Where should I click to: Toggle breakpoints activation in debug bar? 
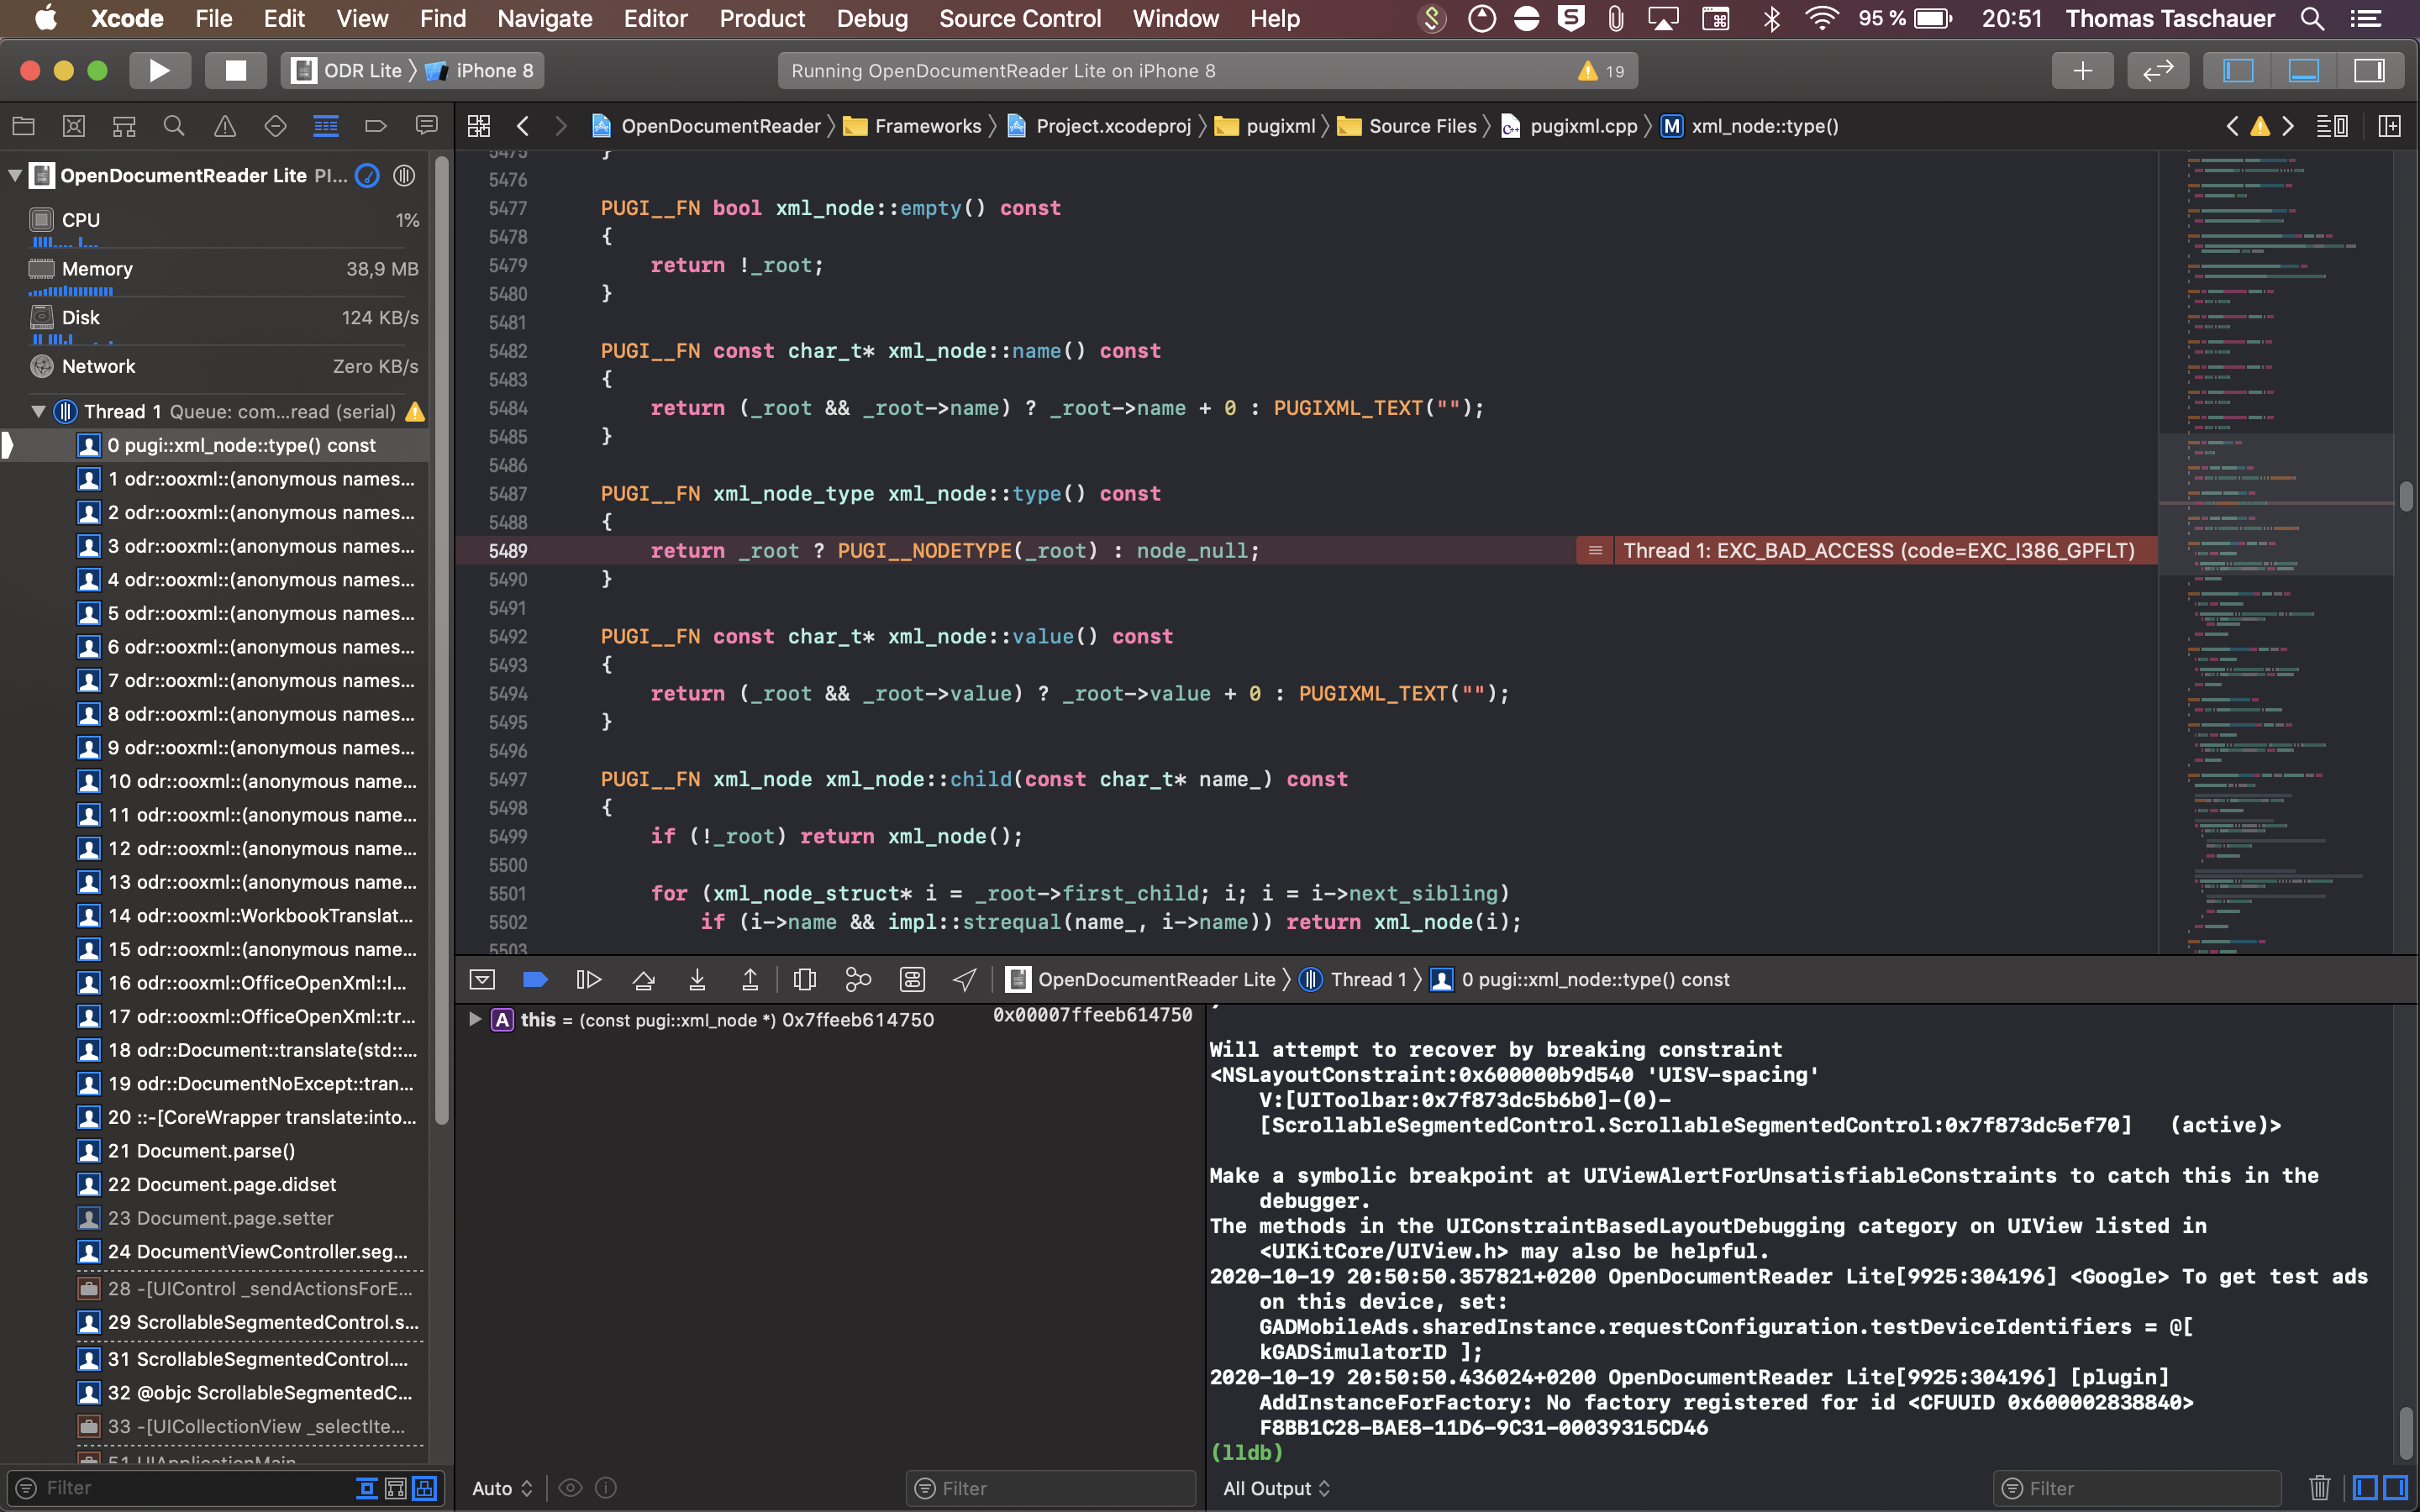535,980
